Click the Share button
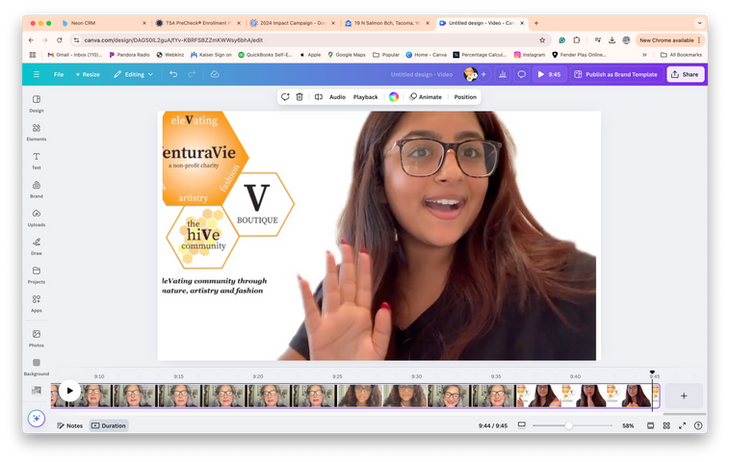Screen dimensions: 730x462 click(x=685, y=74)
